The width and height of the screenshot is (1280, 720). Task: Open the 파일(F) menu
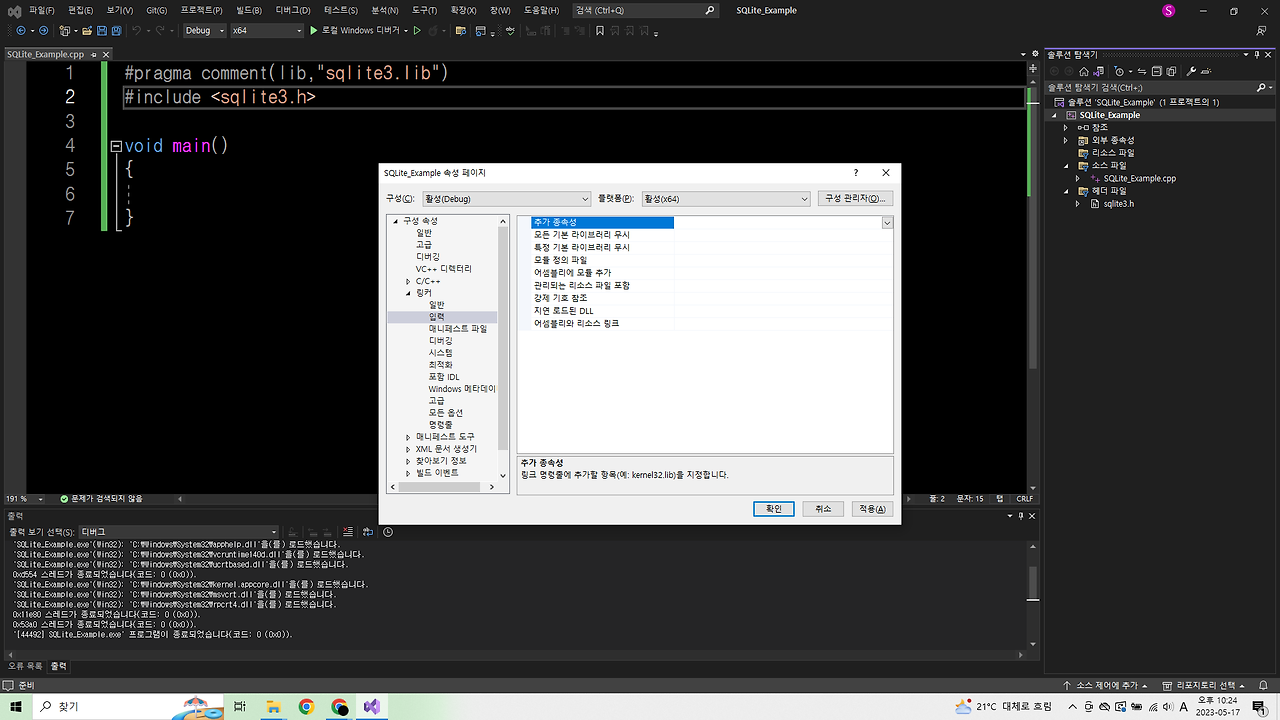pos(42,10)
